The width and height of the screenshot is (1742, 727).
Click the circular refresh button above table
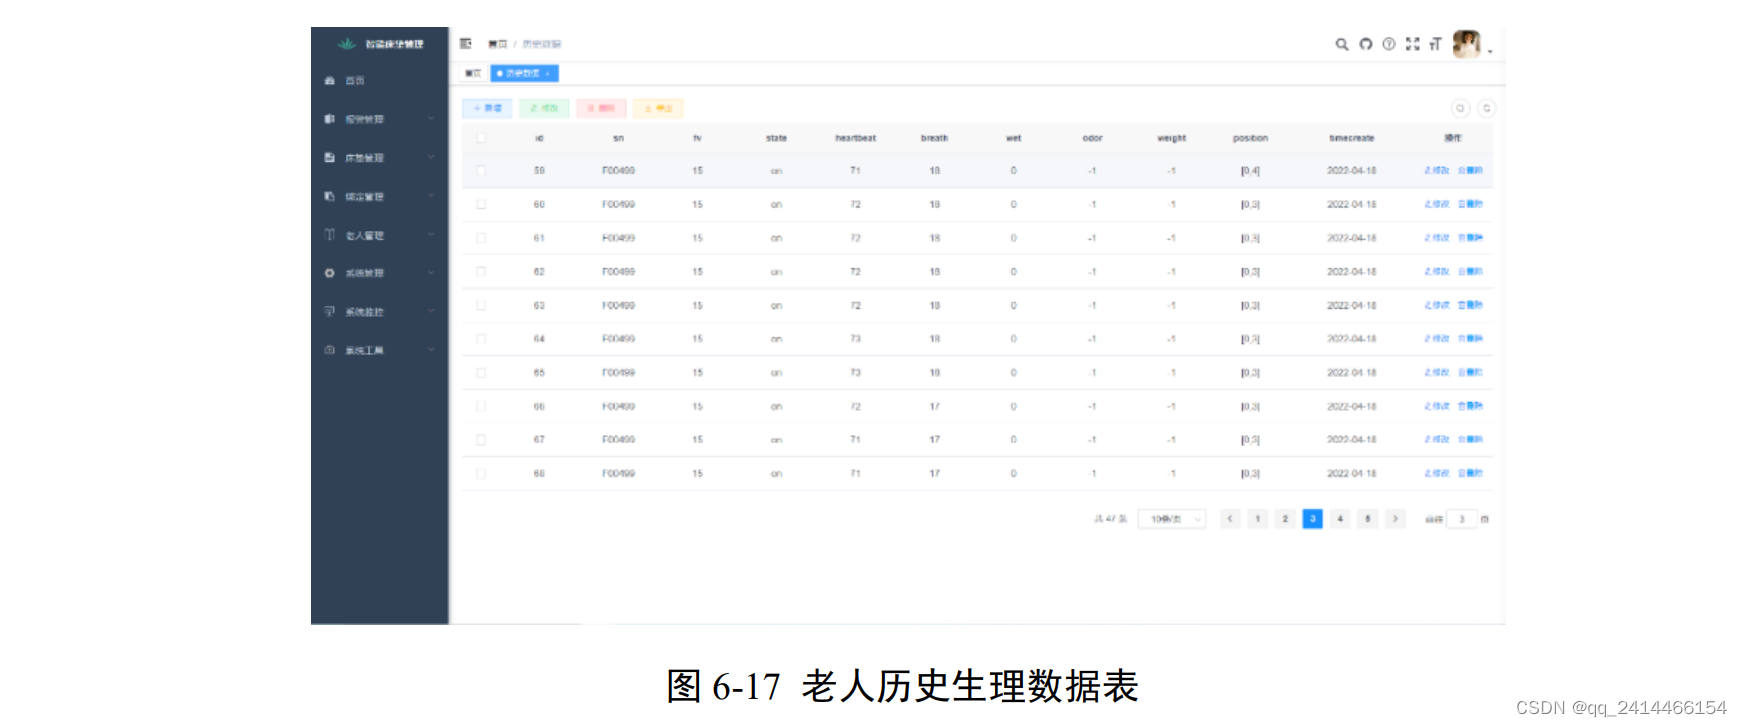coord(1487,108)
